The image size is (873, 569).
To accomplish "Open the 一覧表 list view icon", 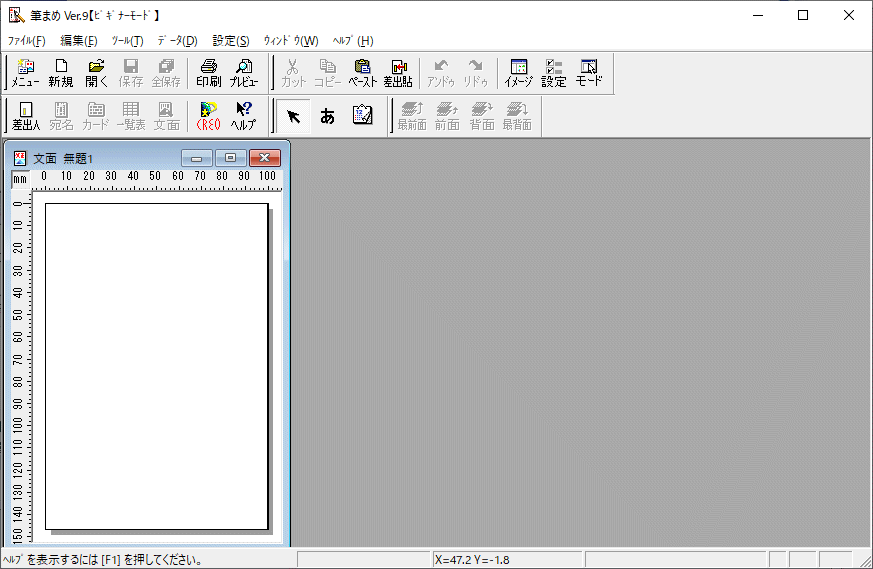I will pyautogui.click(x=131, y=116).
